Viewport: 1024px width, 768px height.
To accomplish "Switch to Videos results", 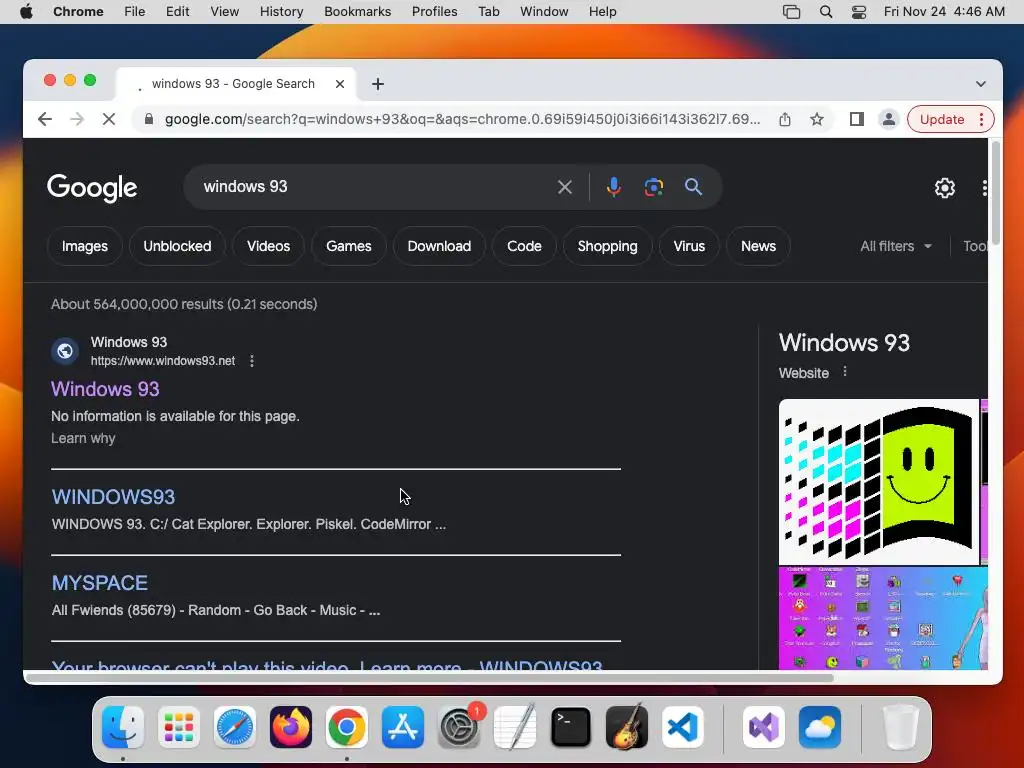I will tap(268, 246).
